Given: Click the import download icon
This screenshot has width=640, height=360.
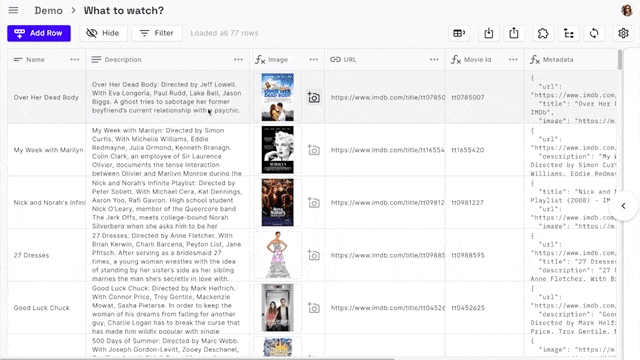Looking at the screenshot, I should (489, 33).
